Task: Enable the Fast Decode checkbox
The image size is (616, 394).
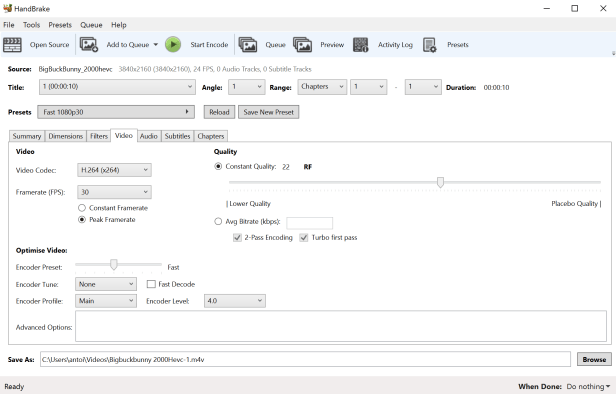Action: coord(151,284)
